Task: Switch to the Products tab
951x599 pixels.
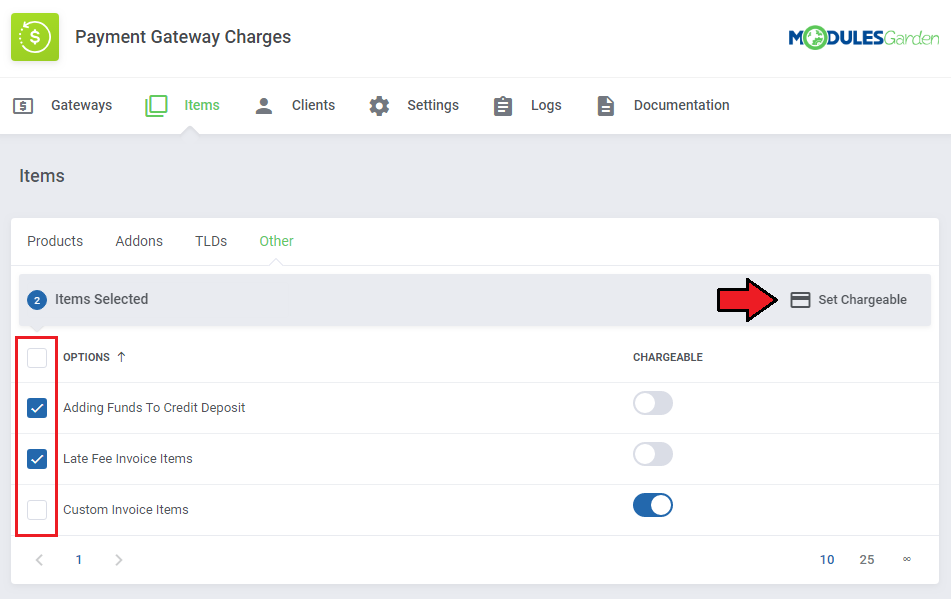Action: tap(55, 241)
